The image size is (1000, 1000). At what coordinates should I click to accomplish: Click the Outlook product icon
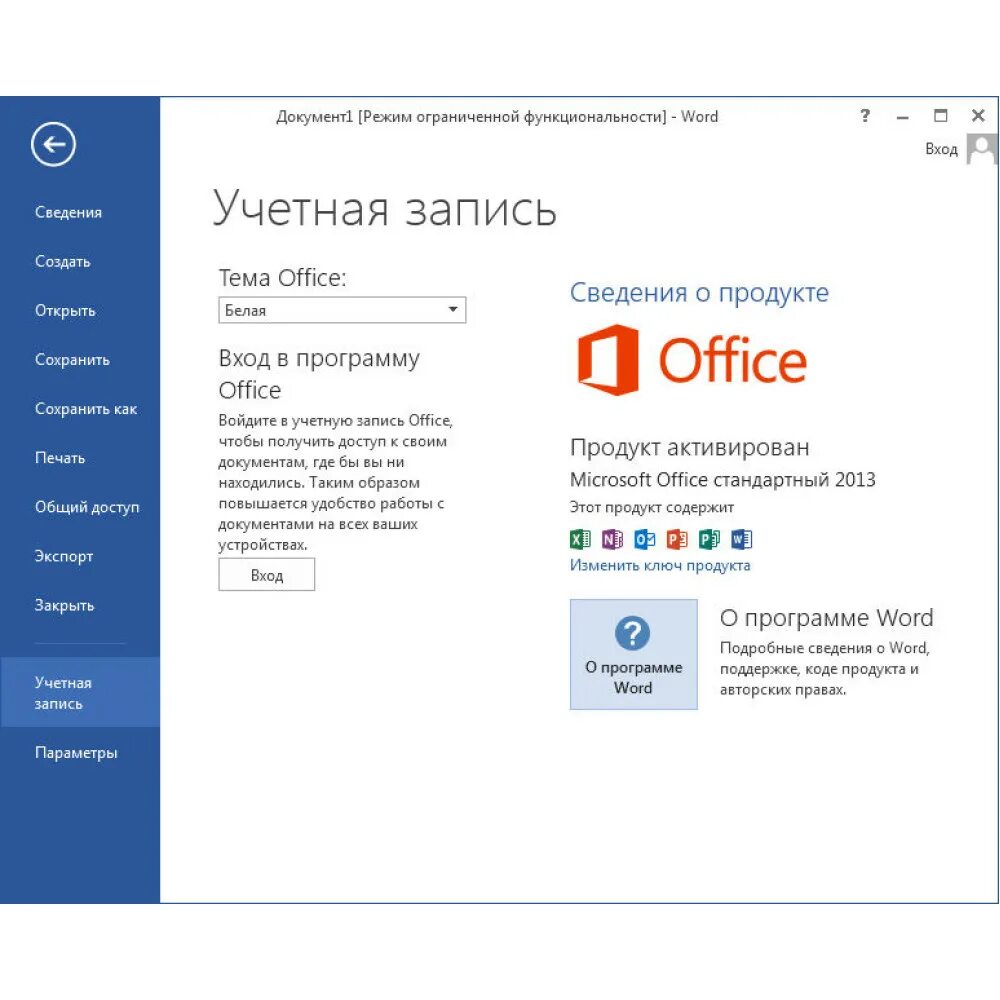click(645, 539)
